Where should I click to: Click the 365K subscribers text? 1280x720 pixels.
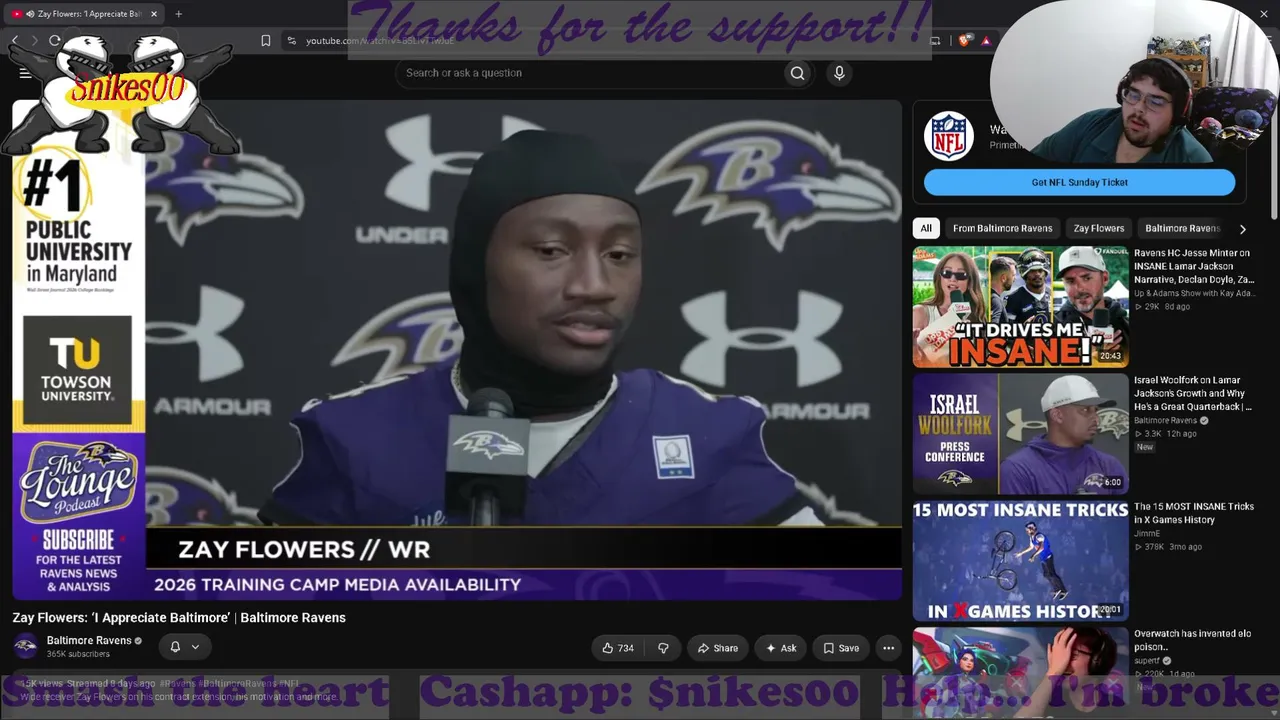[78, 654]
